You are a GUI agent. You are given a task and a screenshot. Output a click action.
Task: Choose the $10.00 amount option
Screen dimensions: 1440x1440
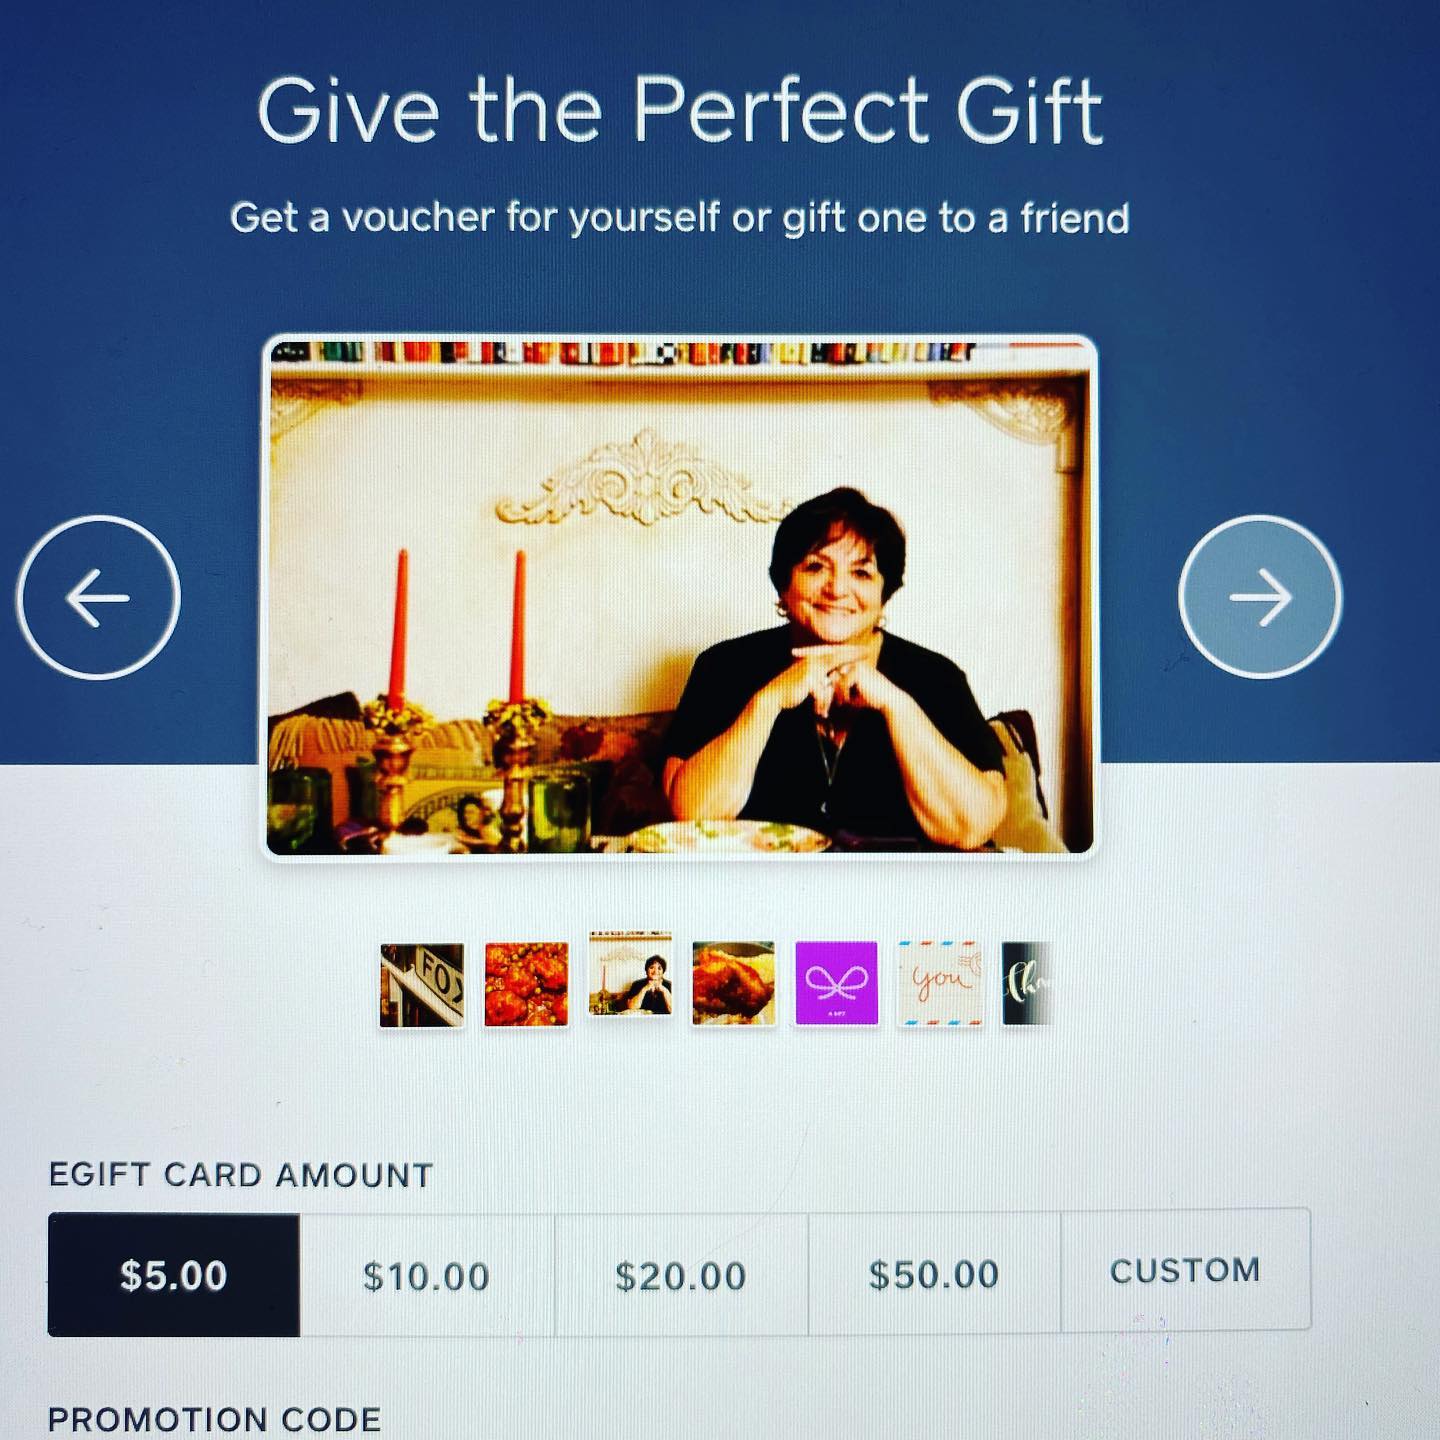coord(427,1275)
